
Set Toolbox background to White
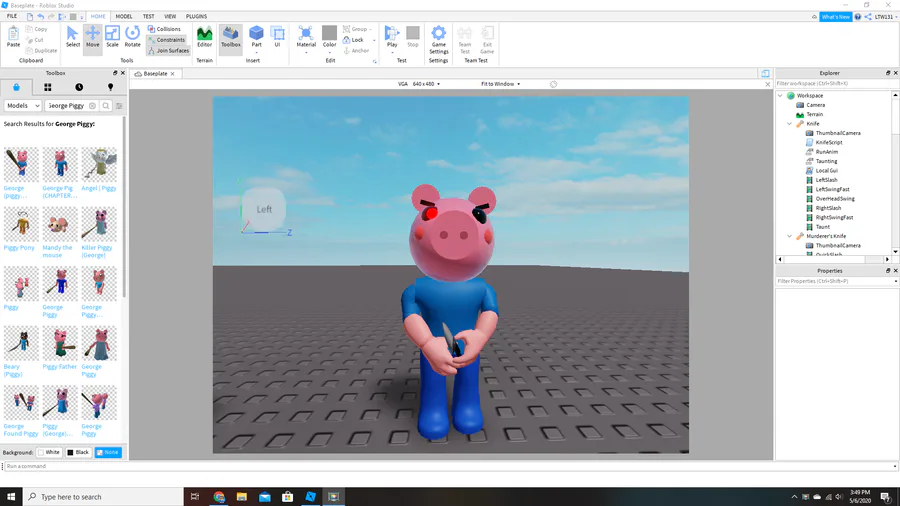pos(49,452)
